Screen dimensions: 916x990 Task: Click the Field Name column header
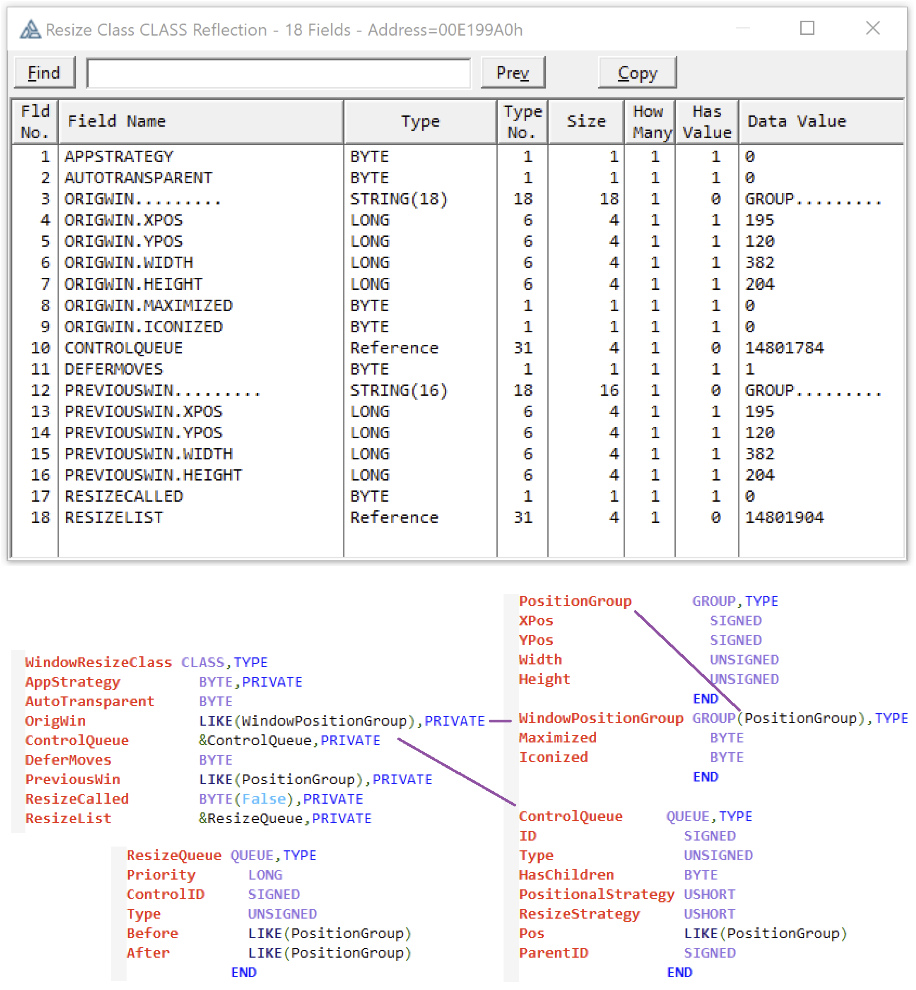pos(200,121)
